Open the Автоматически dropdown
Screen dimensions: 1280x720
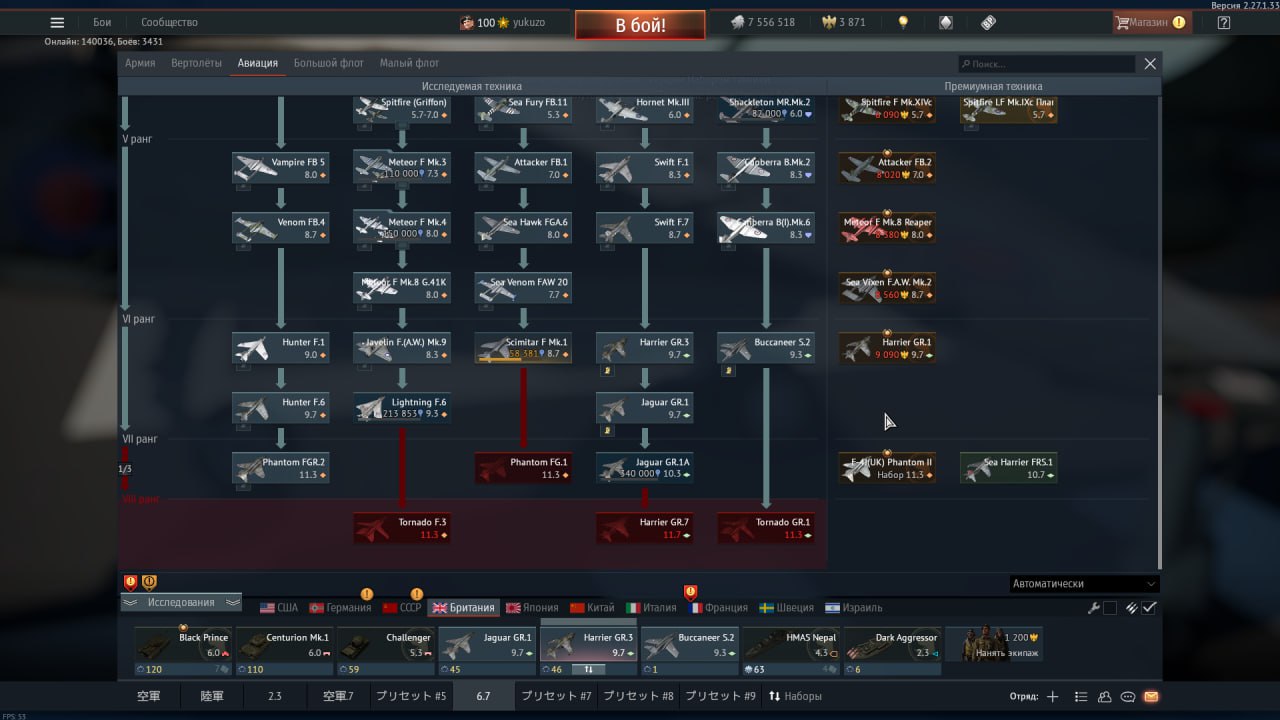[1084, 583]
